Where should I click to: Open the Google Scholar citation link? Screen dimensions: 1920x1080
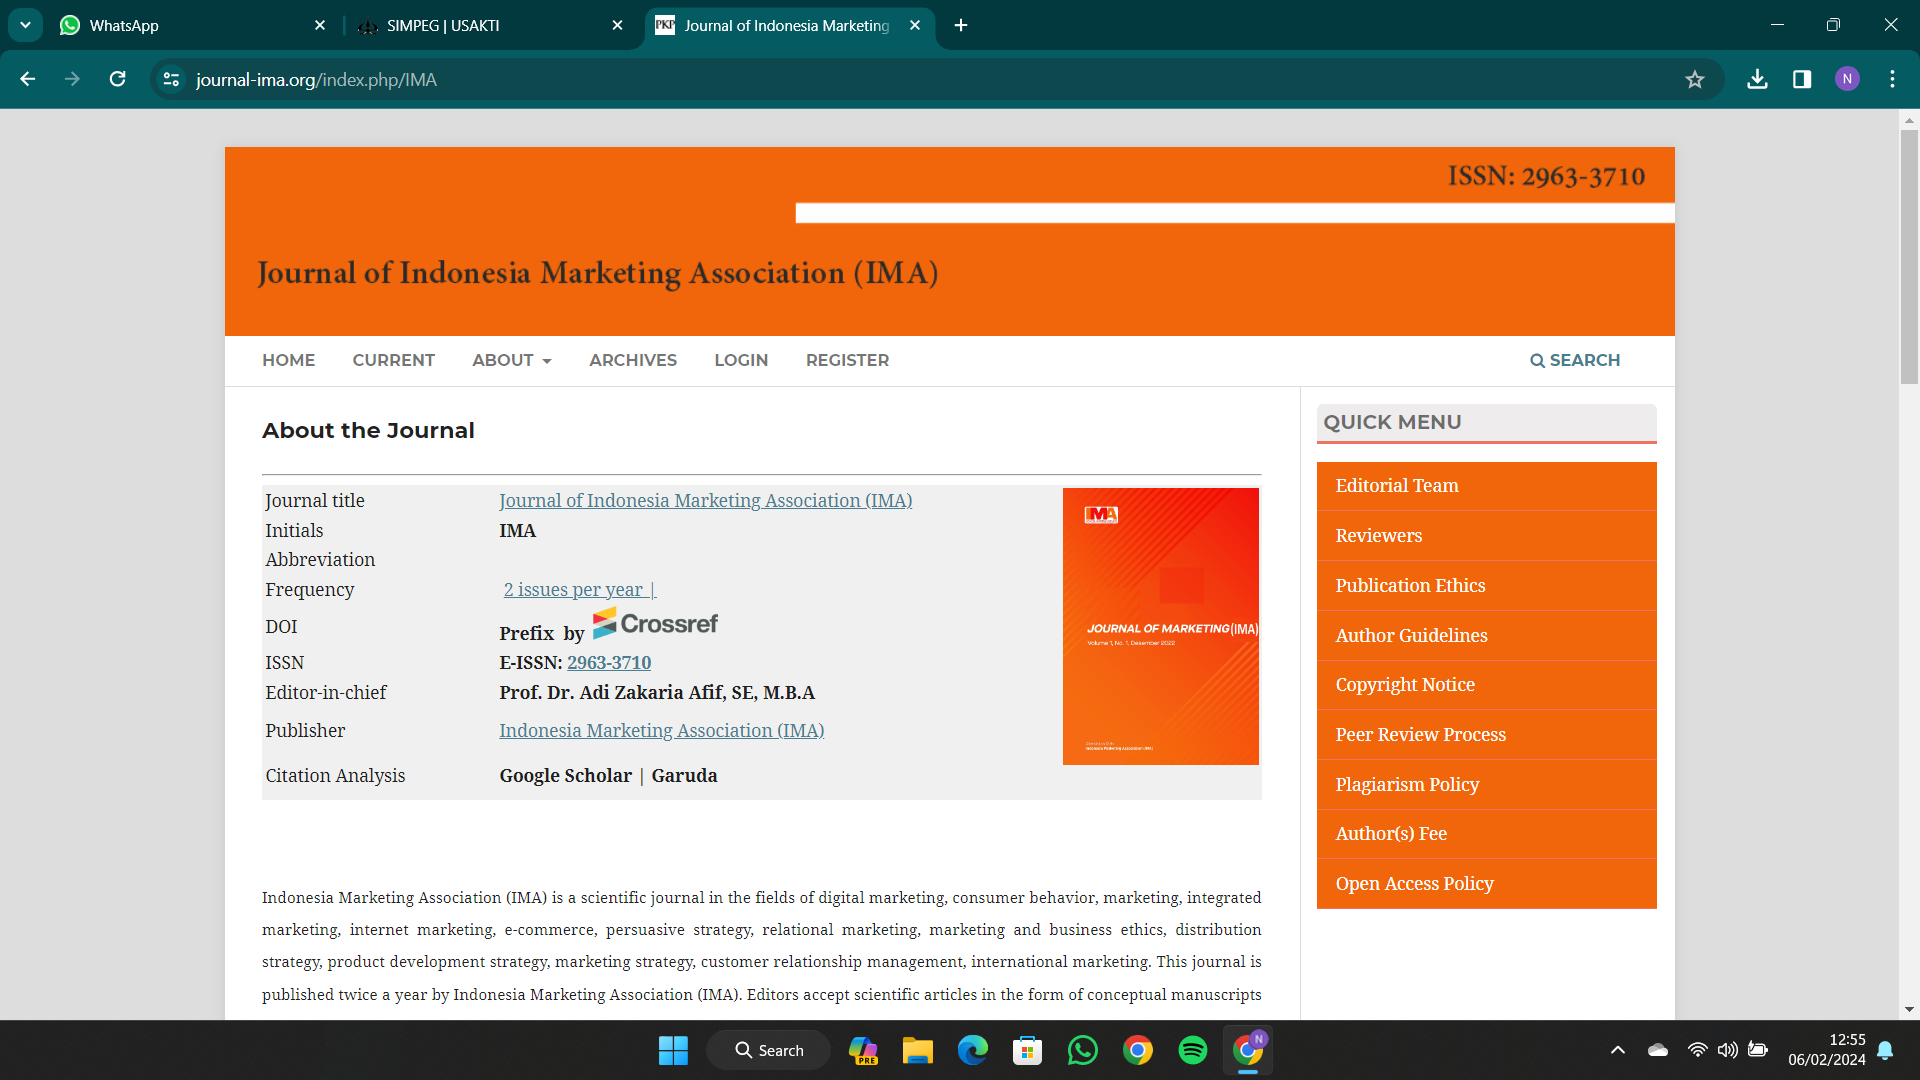pos(565,775)
